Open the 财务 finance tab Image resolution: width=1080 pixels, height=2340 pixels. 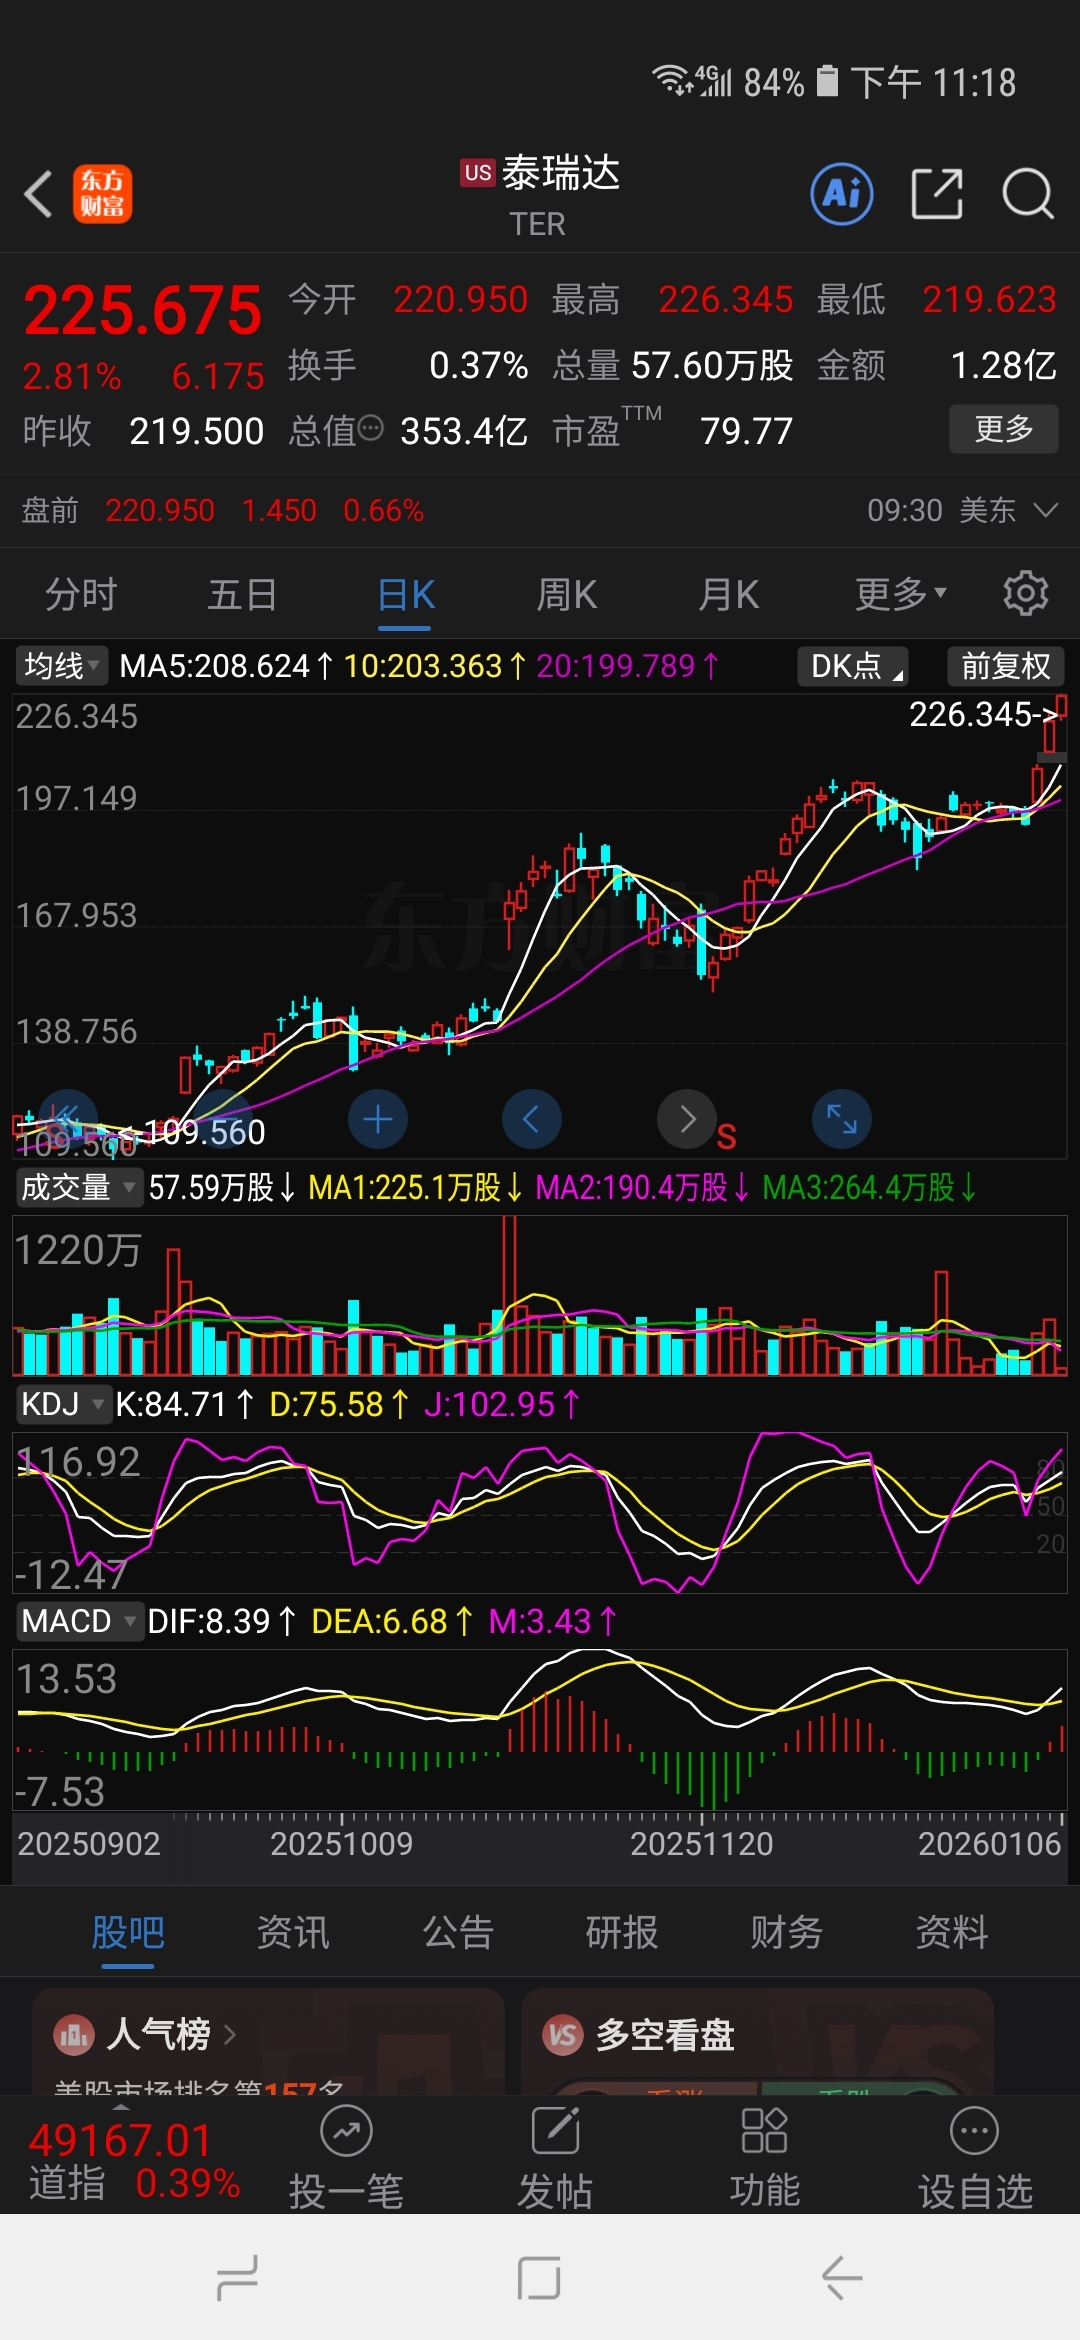point(787,1932)
